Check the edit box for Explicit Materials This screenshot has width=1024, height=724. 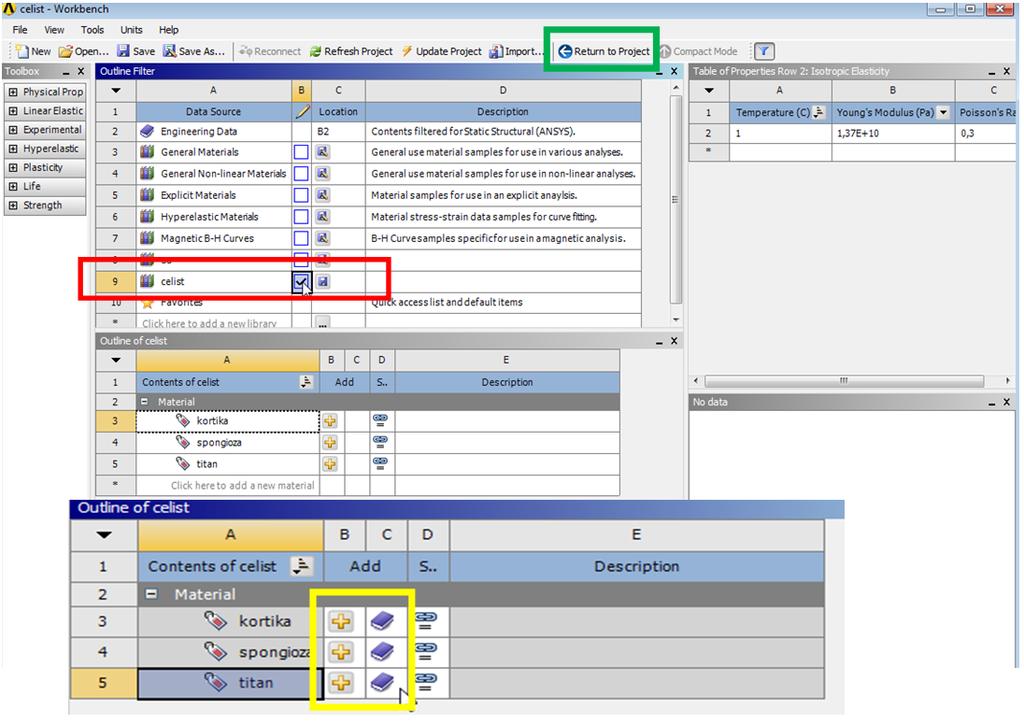tap(301, 195)
